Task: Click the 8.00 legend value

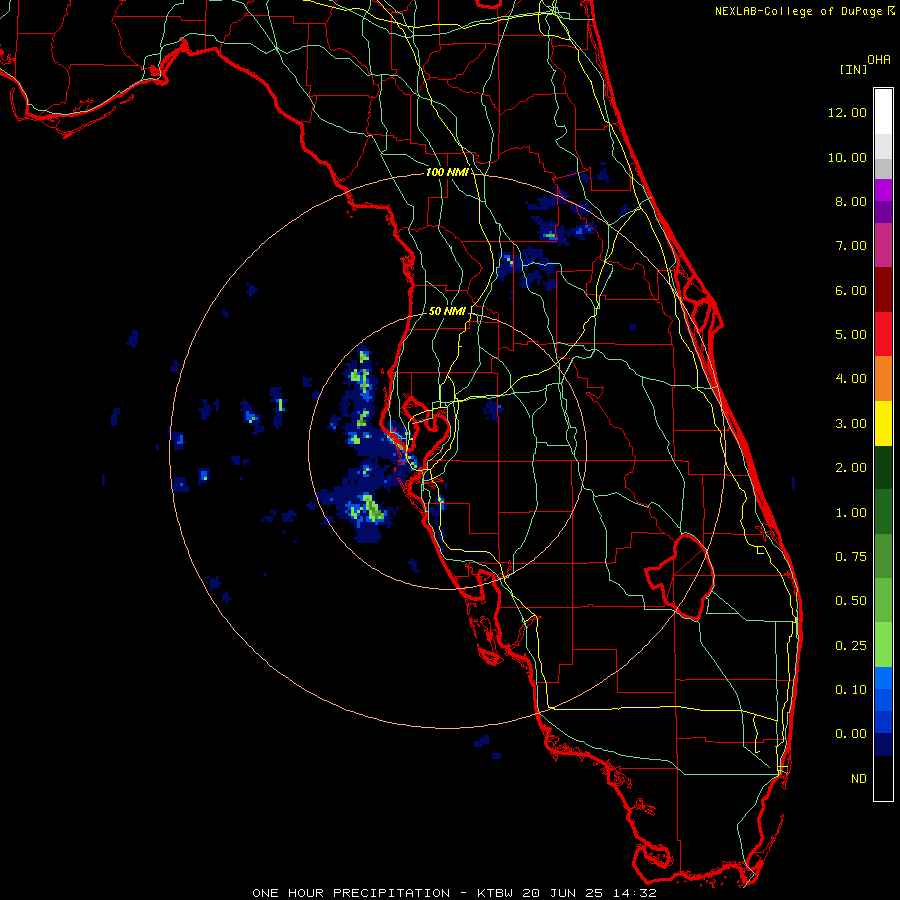Action: pos(851,201)
